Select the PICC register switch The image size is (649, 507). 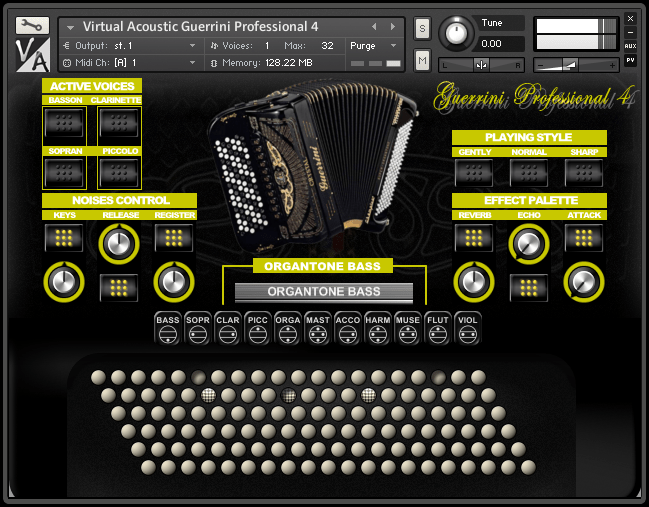click(x=257, y=329)
